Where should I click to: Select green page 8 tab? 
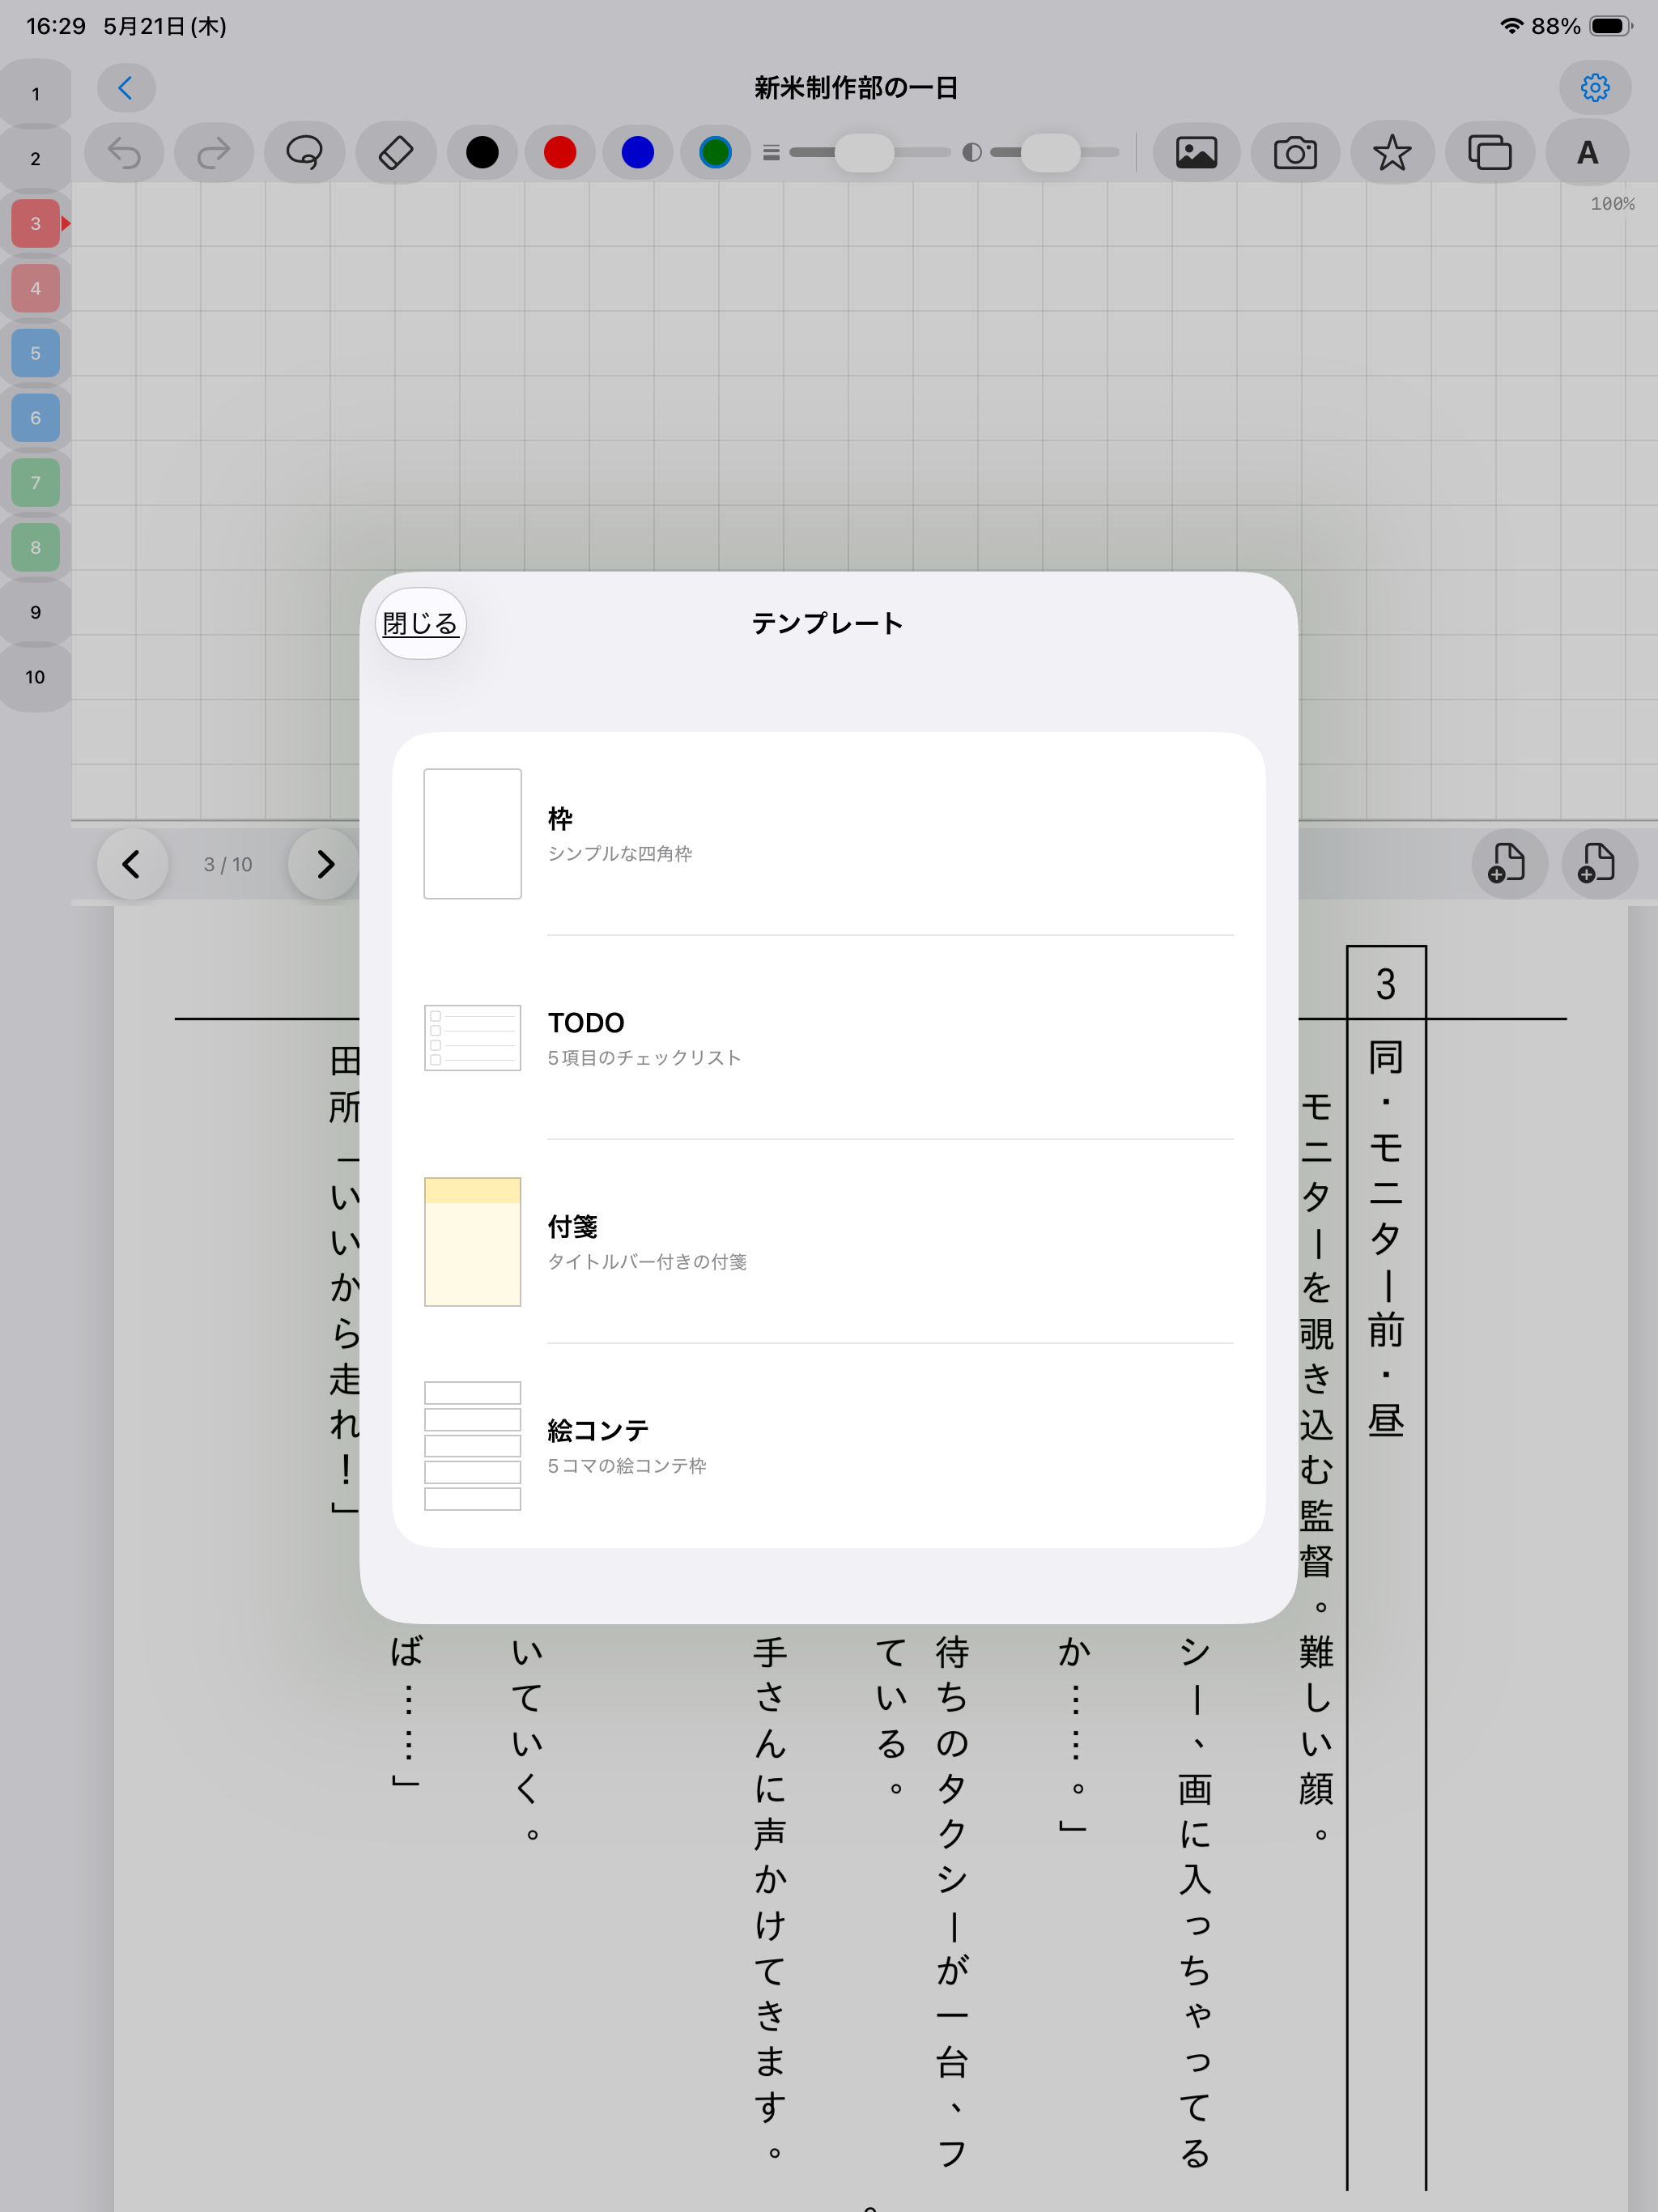pos(36,548)
